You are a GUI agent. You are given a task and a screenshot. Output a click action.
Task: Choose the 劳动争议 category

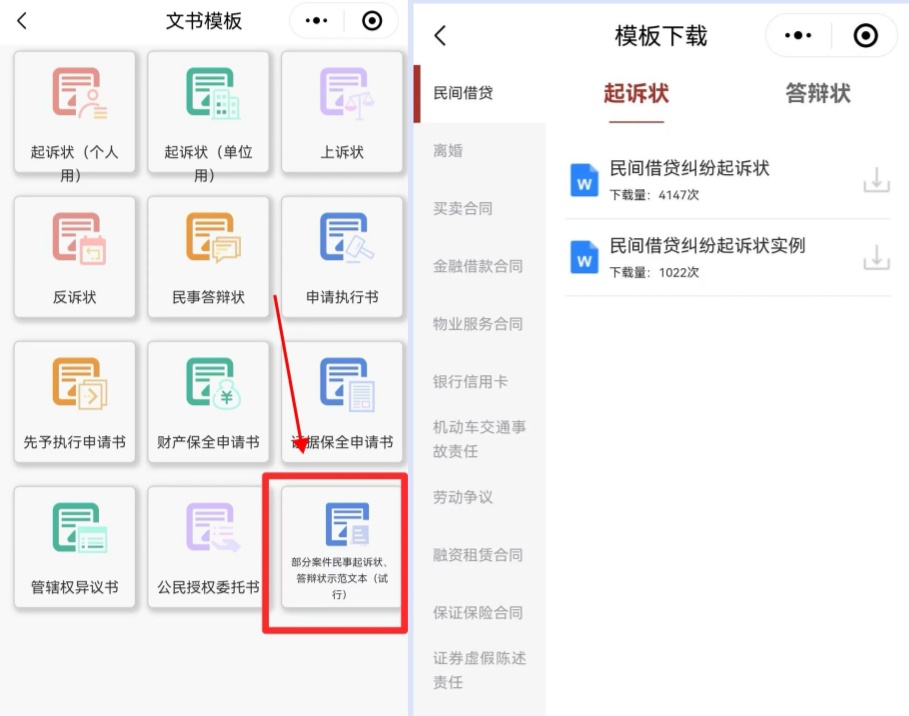pyautogui.click(x=462, y=497)
